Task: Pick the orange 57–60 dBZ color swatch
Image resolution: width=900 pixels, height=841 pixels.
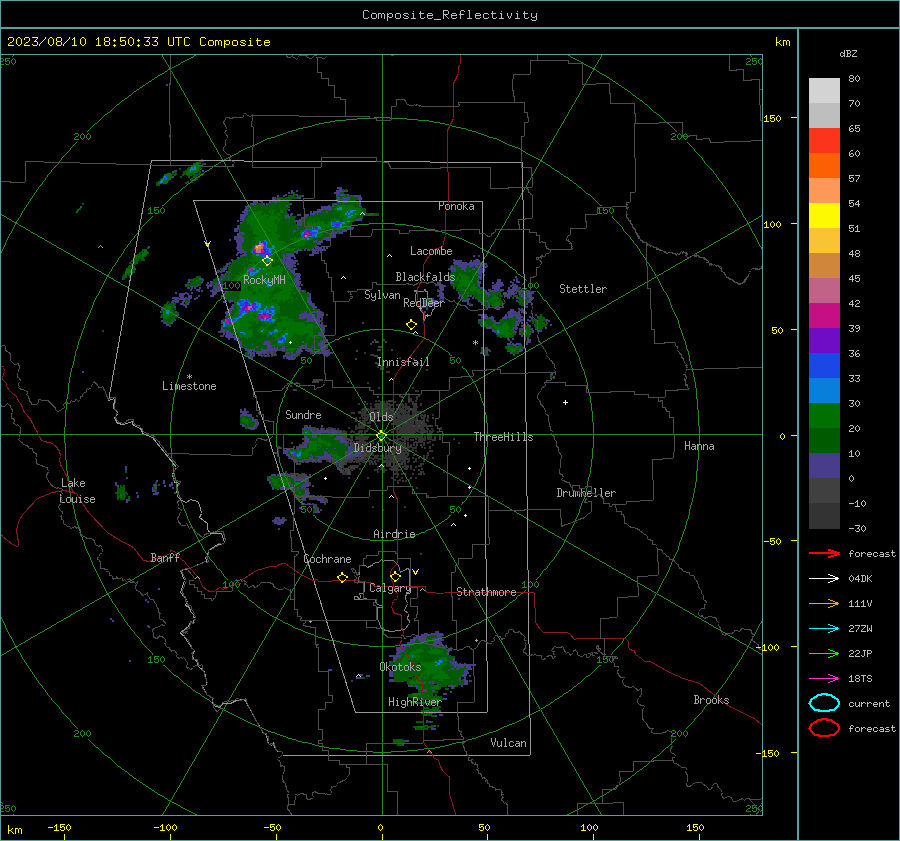Action: (x=824, y=166)
